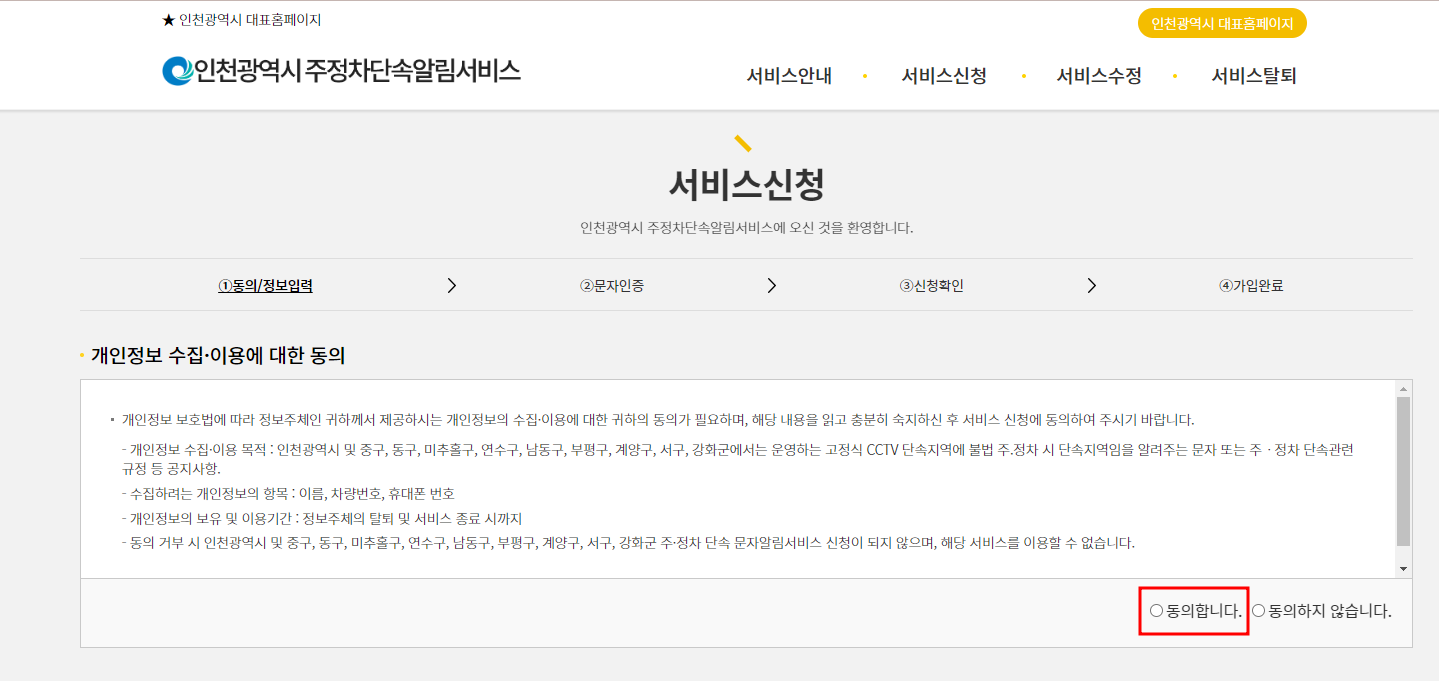Viewport: 1439px width, 681px height.
Task: Click the chevron between 동의/정보입력 and 문자인증
Action: point(451,284)
